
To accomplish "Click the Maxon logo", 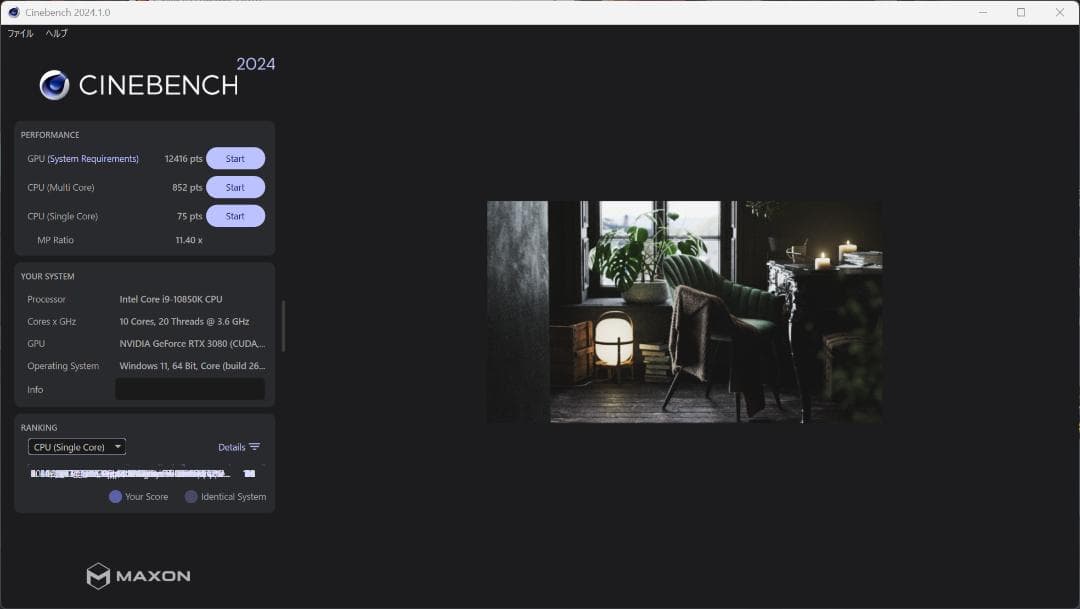I will 138,576.
